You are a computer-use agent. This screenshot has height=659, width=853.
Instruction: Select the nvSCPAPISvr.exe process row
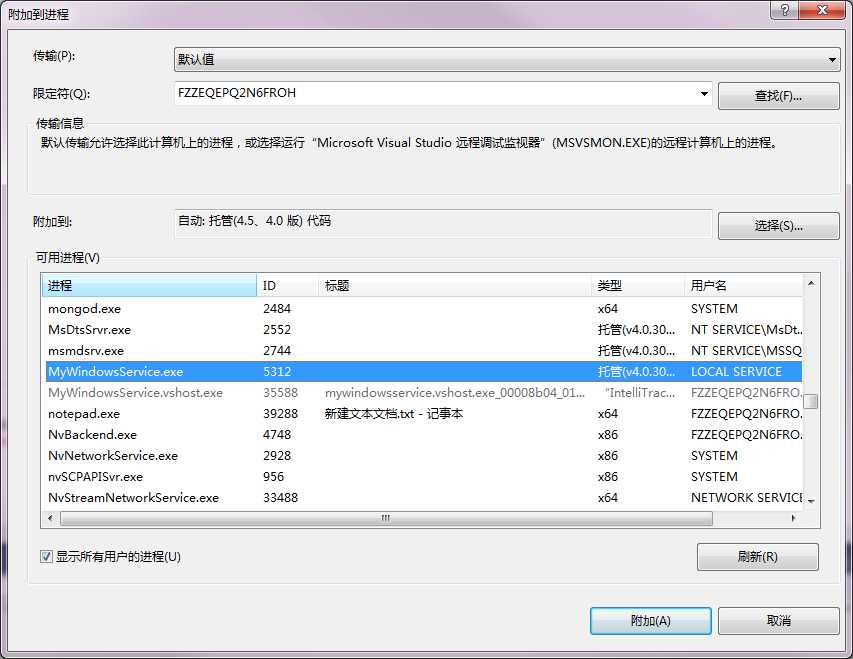[424, 477]
